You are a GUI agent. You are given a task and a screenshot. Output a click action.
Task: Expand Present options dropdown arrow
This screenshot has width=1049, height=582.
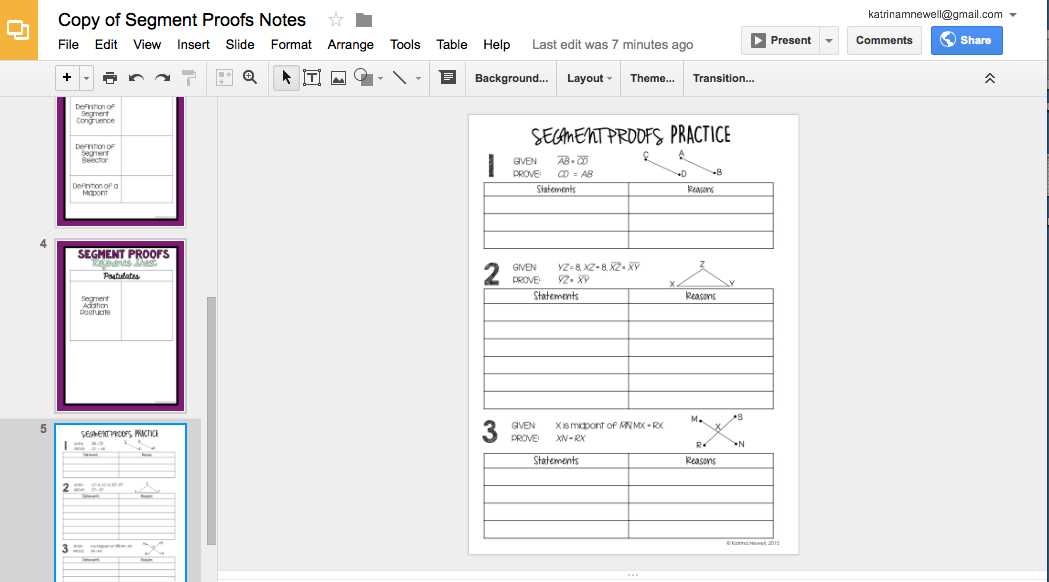(829, 40)
